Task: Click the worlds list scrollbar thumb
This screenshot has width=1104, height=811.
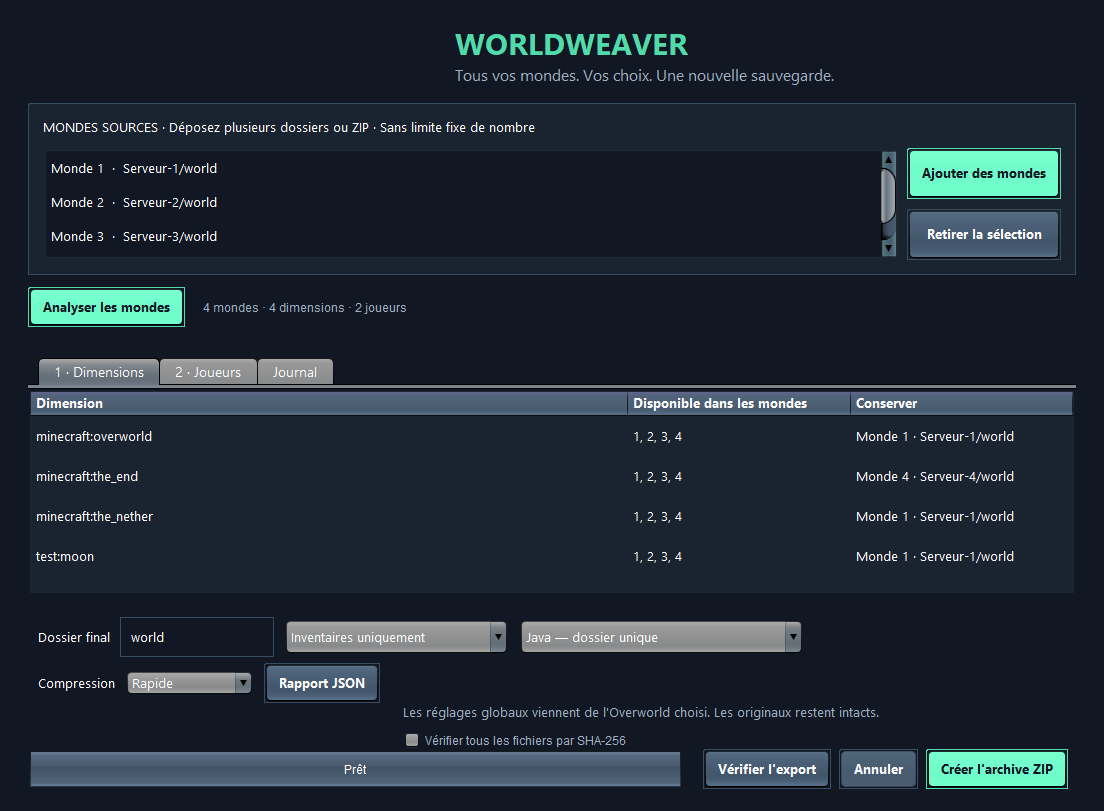Action: pos(889,196)
